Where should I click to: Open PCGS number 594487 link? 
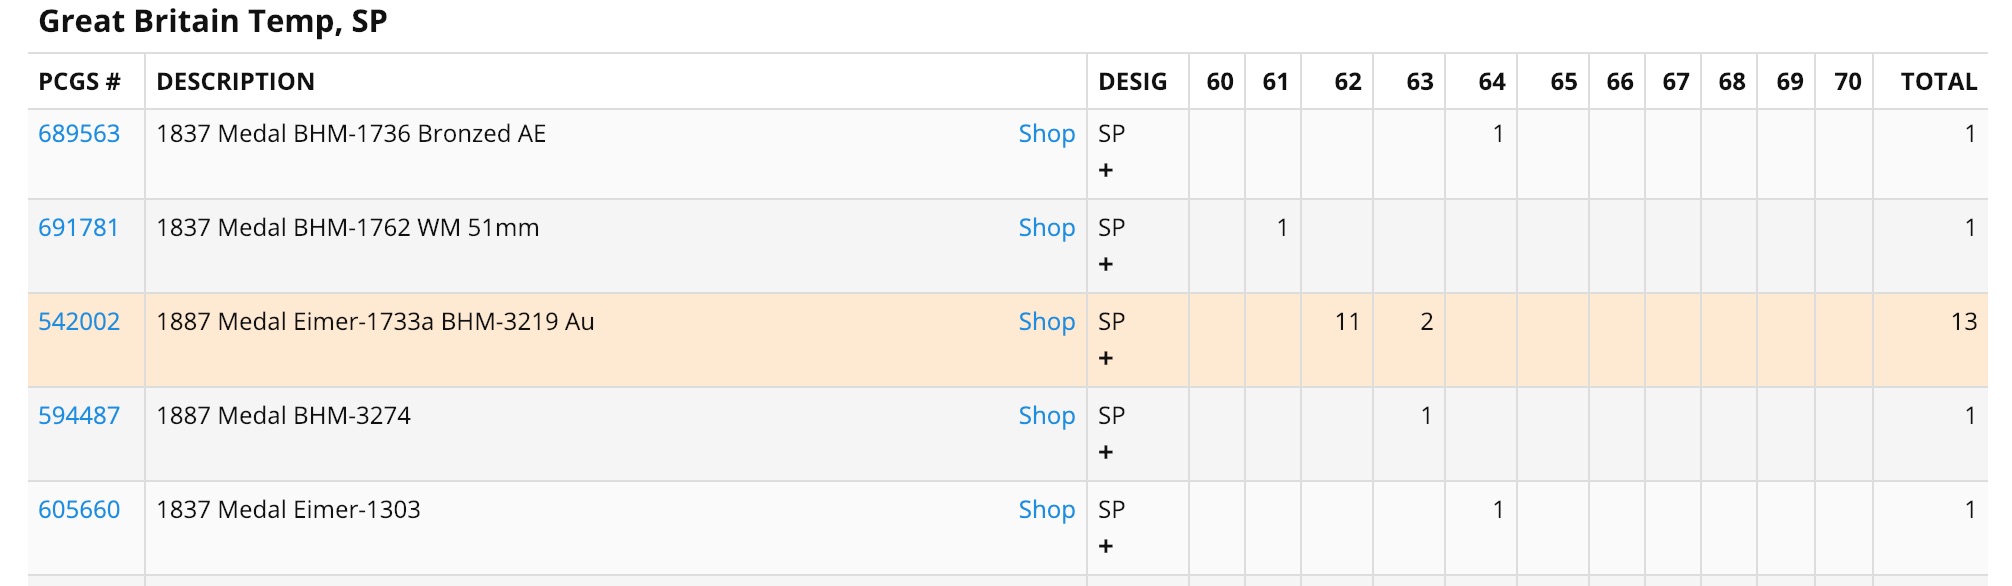79,416
